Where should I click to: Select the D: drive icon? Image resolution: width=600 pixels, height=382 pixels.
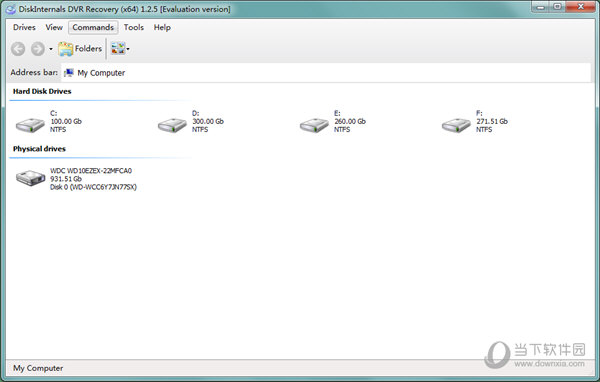click(x=172, y=125)
